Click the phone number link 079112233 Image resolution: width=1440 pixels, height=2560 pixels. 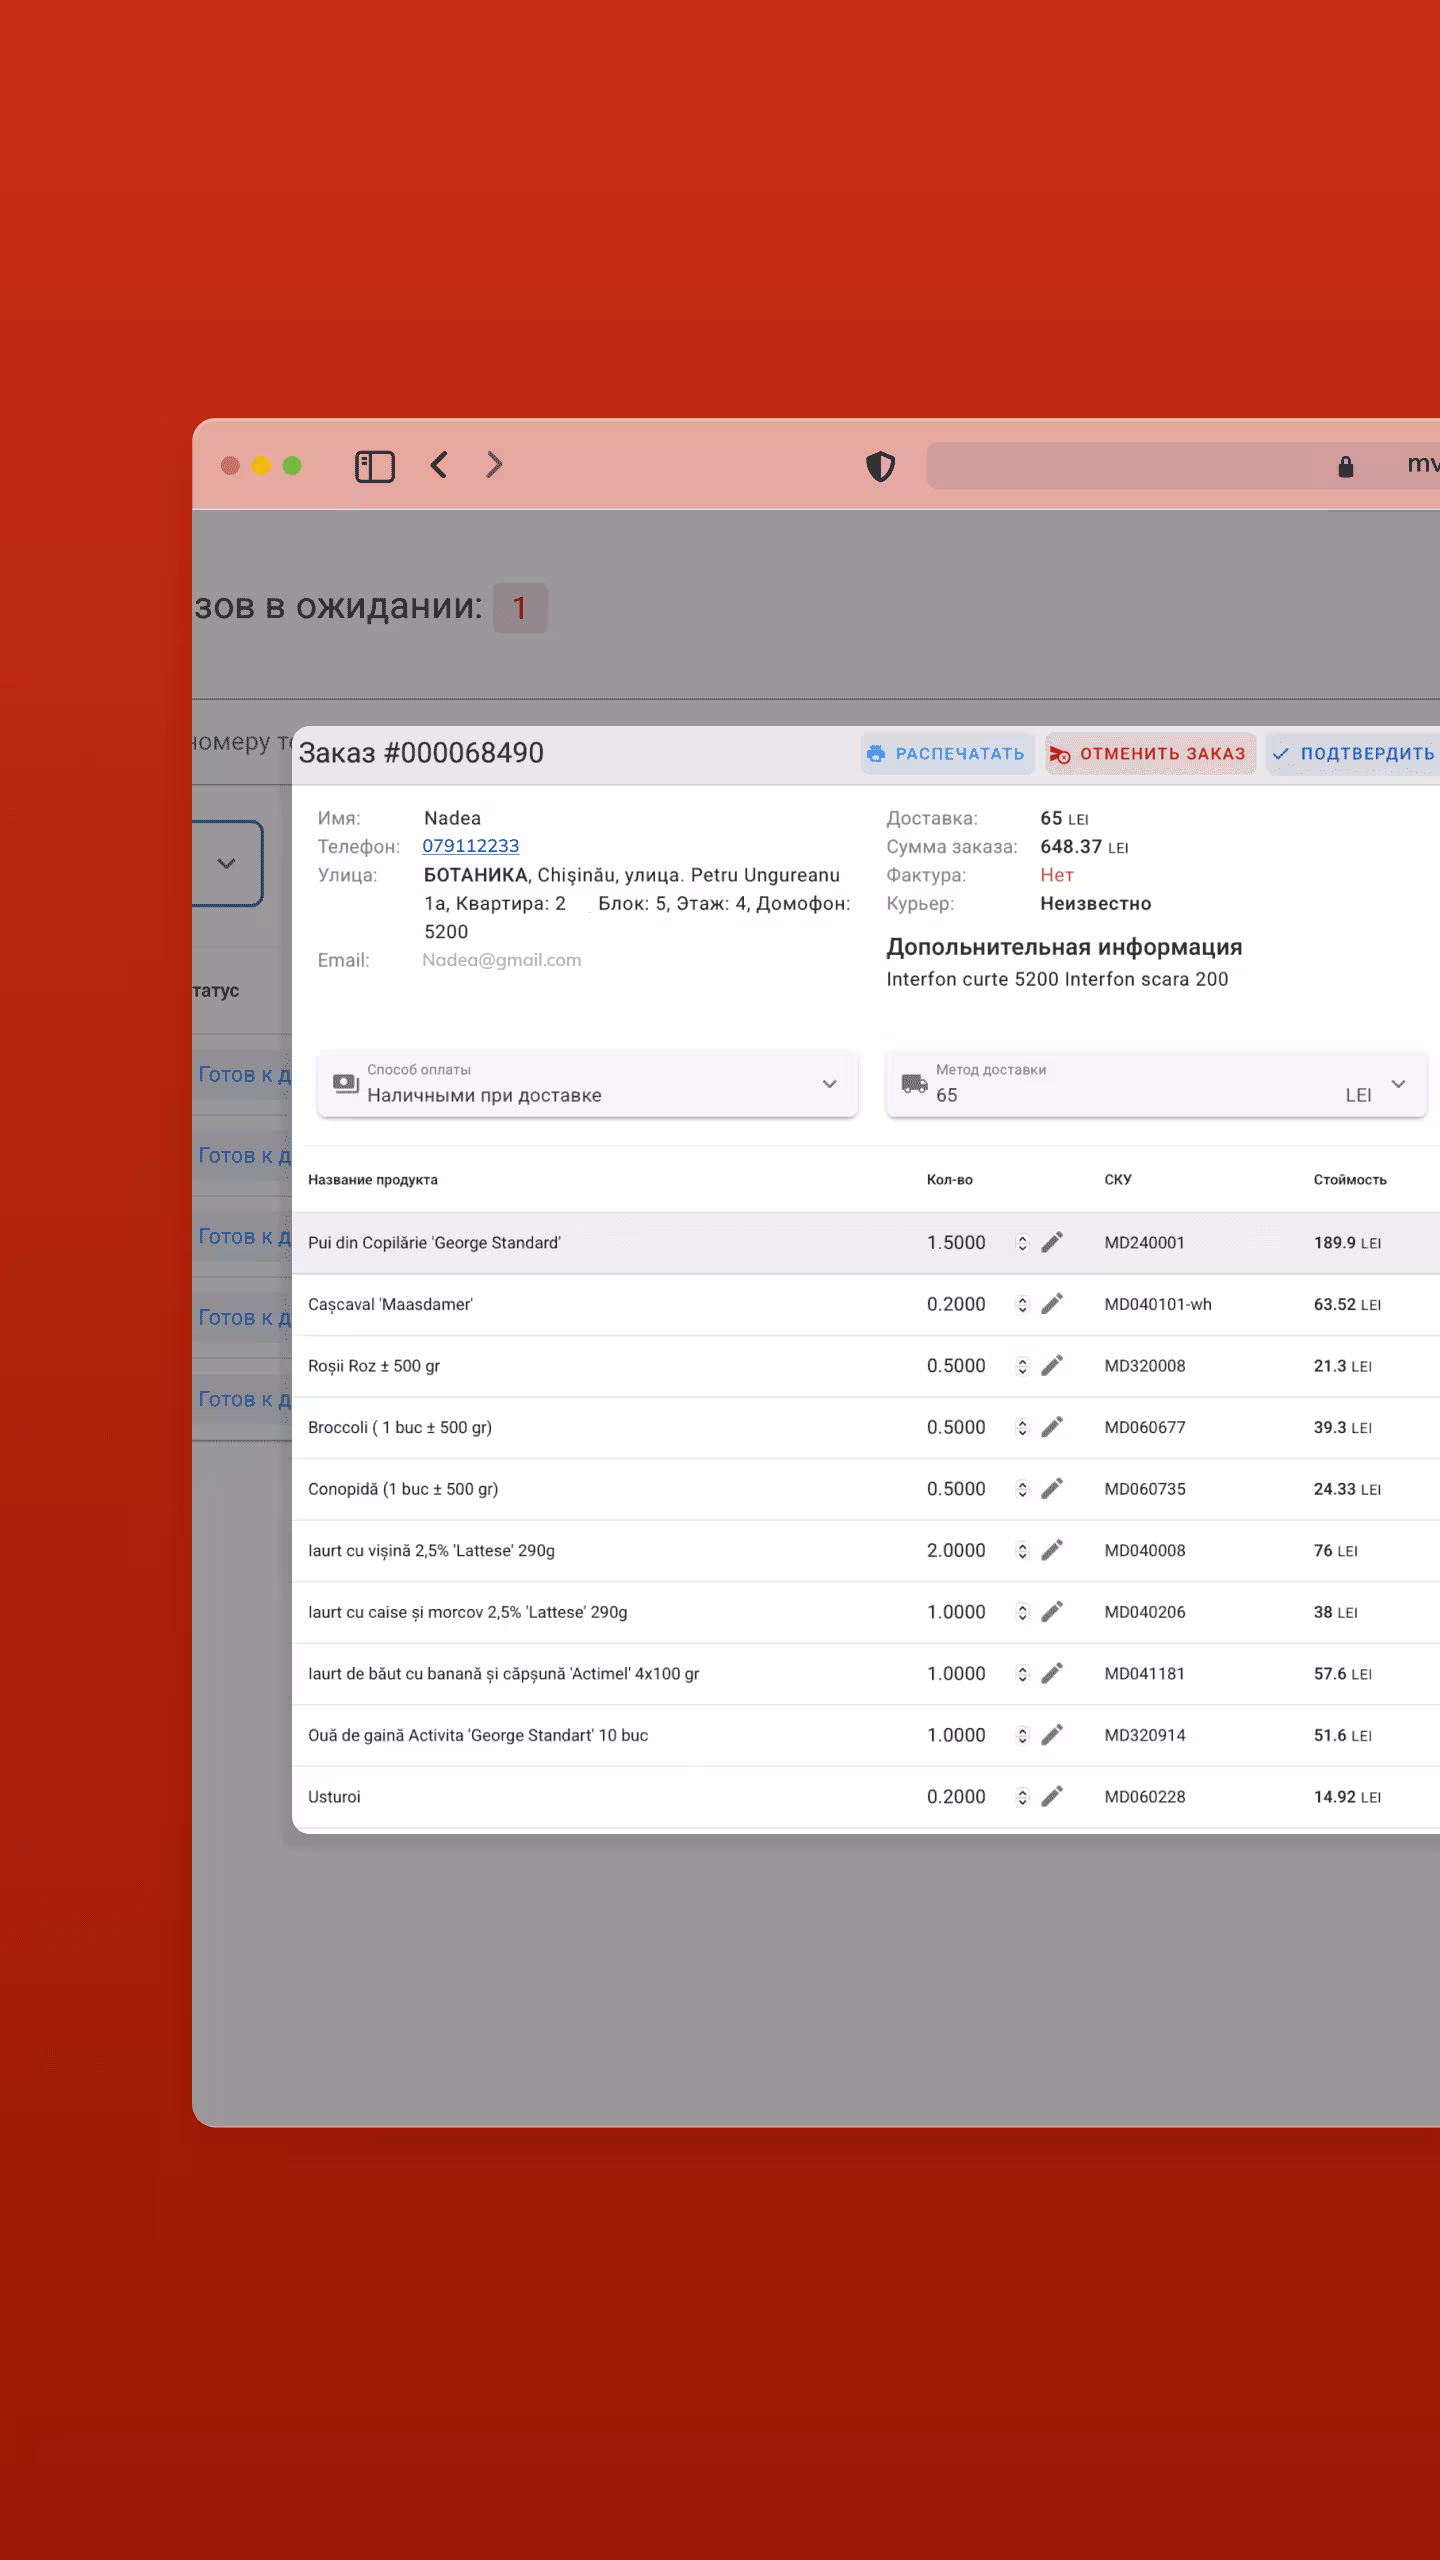point(470,846)
